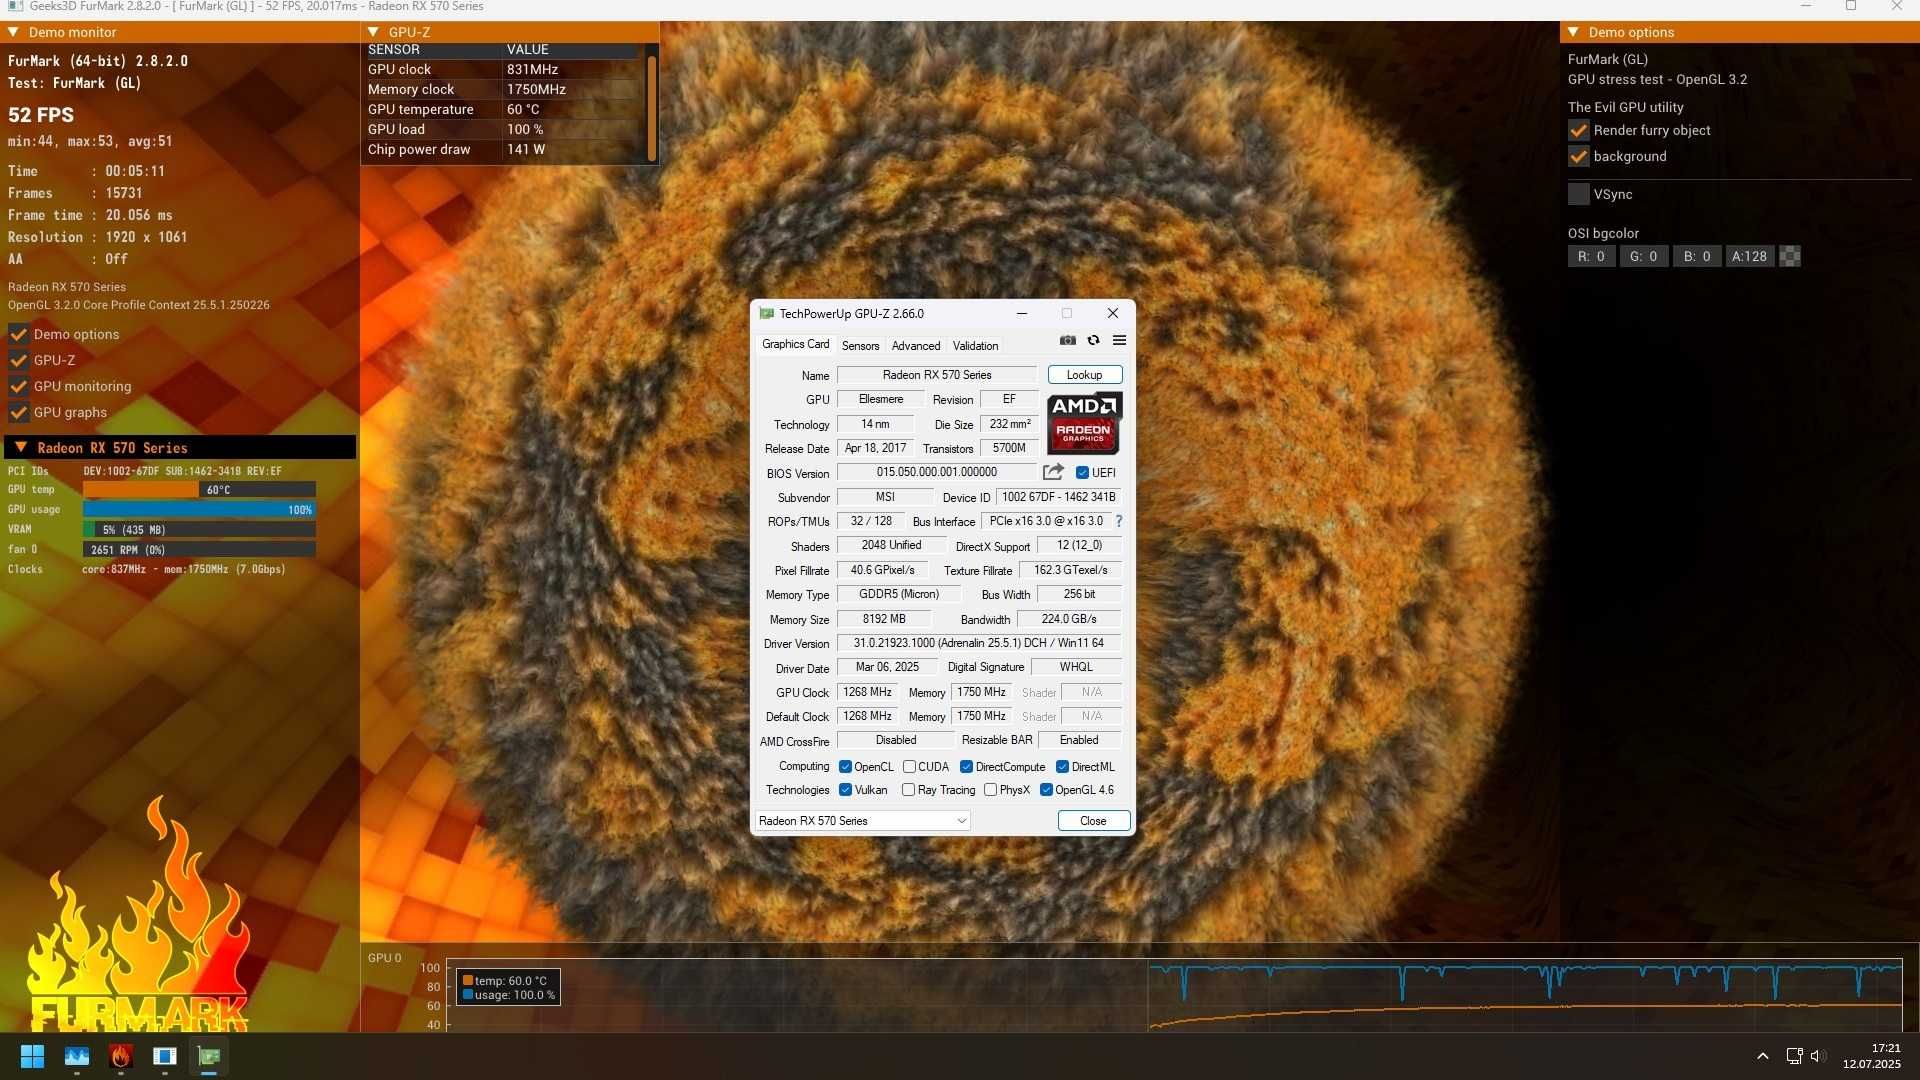
Task: Toggle the PhysX checkbox
Action: pyautogui.click(x=990, y=790)
